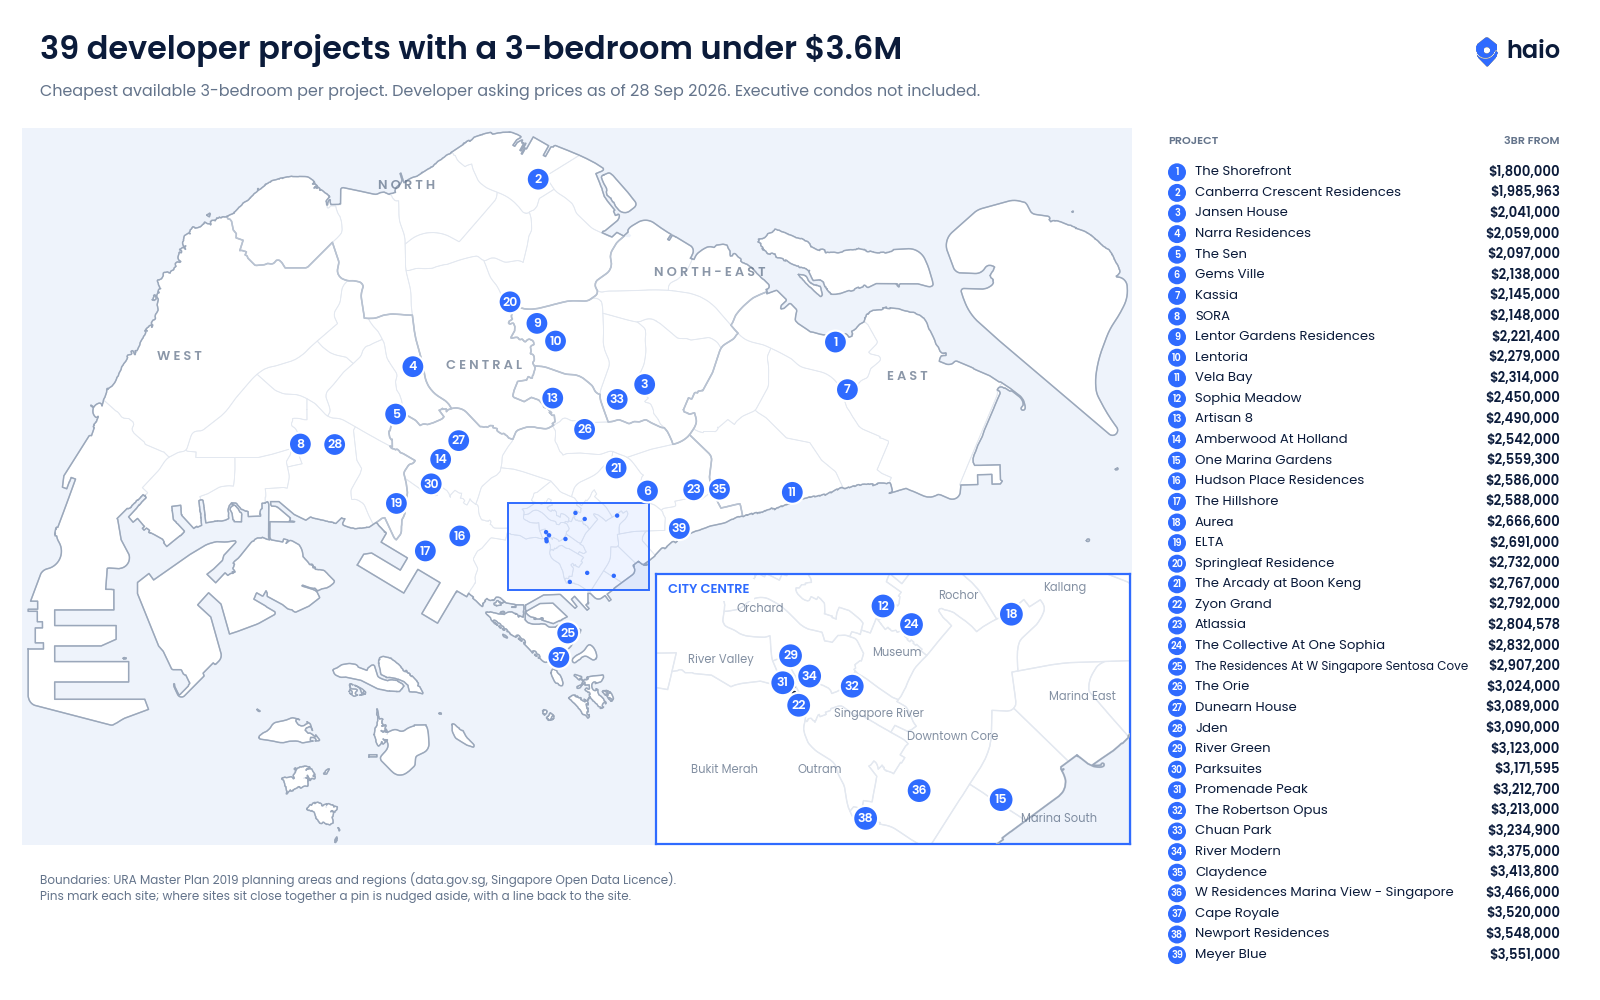Click map pin 17 on the map
This screenshot has width=1600, height=1000.
(425, 551)
